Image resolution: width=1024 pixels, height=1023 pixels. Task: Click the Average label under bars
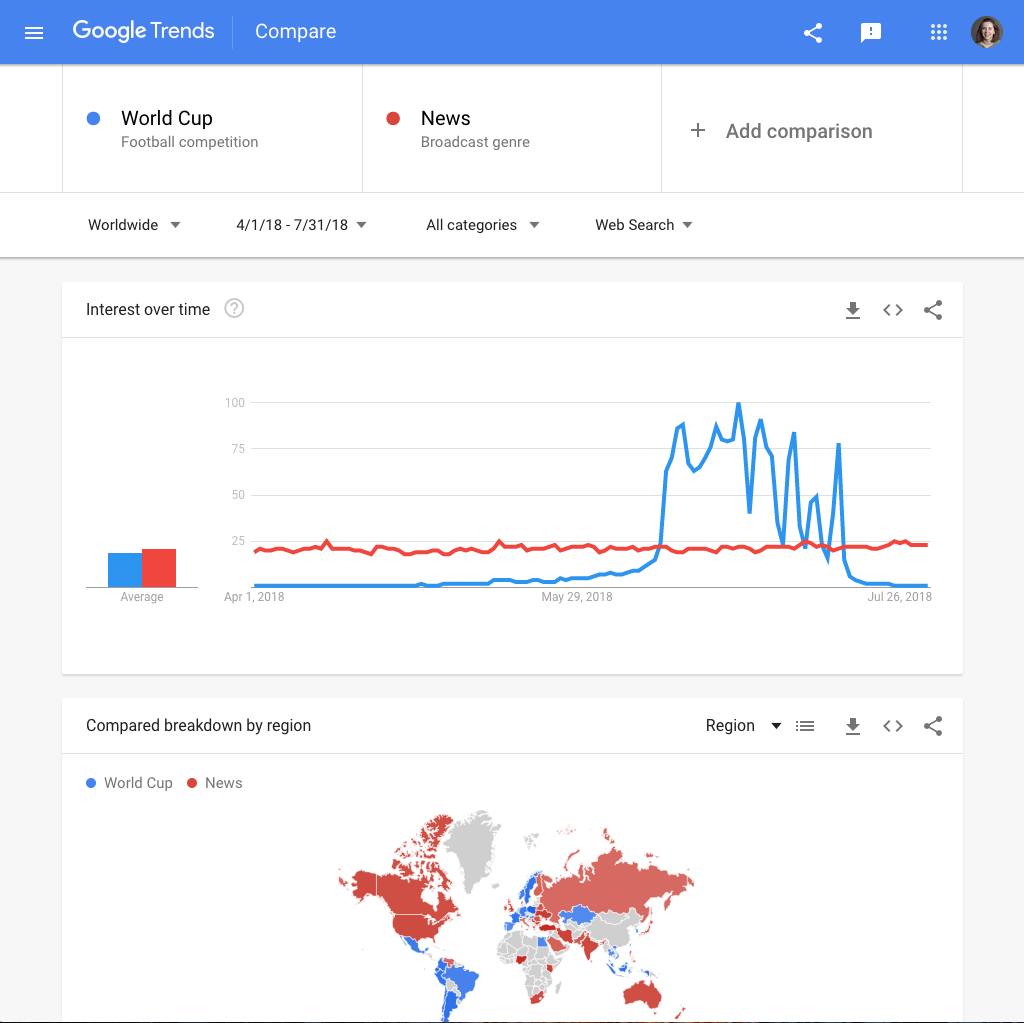pyautogui.click(x=142, y=596)
